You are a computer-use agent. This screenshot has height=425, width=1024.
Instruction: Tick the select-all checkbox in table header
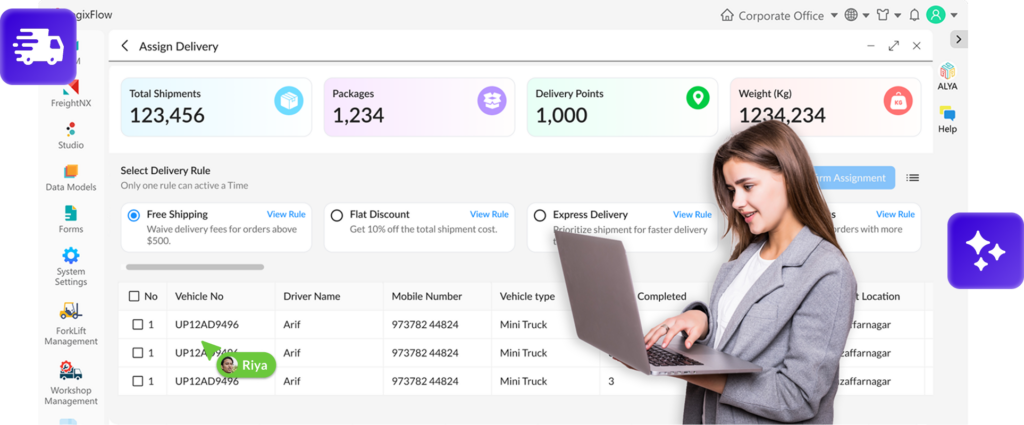(x=134, y=296)
